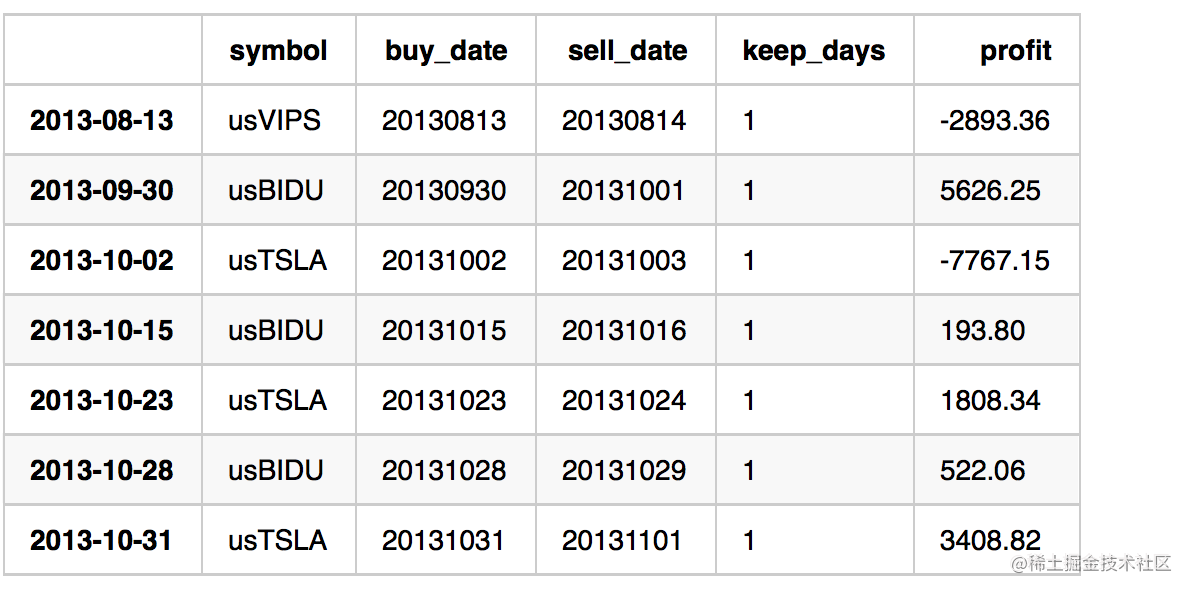Viewport: 1190px width, 592px height.
Task: Click the profit column header
Action: point(1015,51)
